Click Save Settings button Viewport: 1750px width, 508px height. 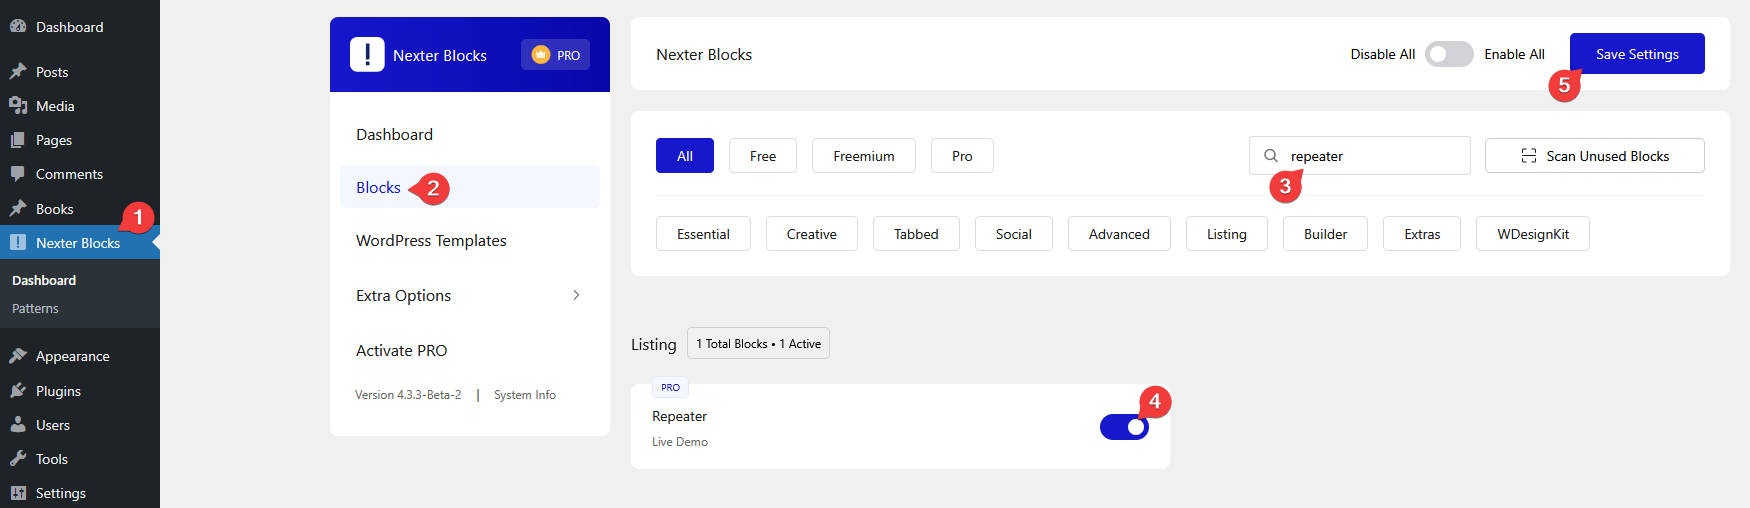tap(1637, 54)
